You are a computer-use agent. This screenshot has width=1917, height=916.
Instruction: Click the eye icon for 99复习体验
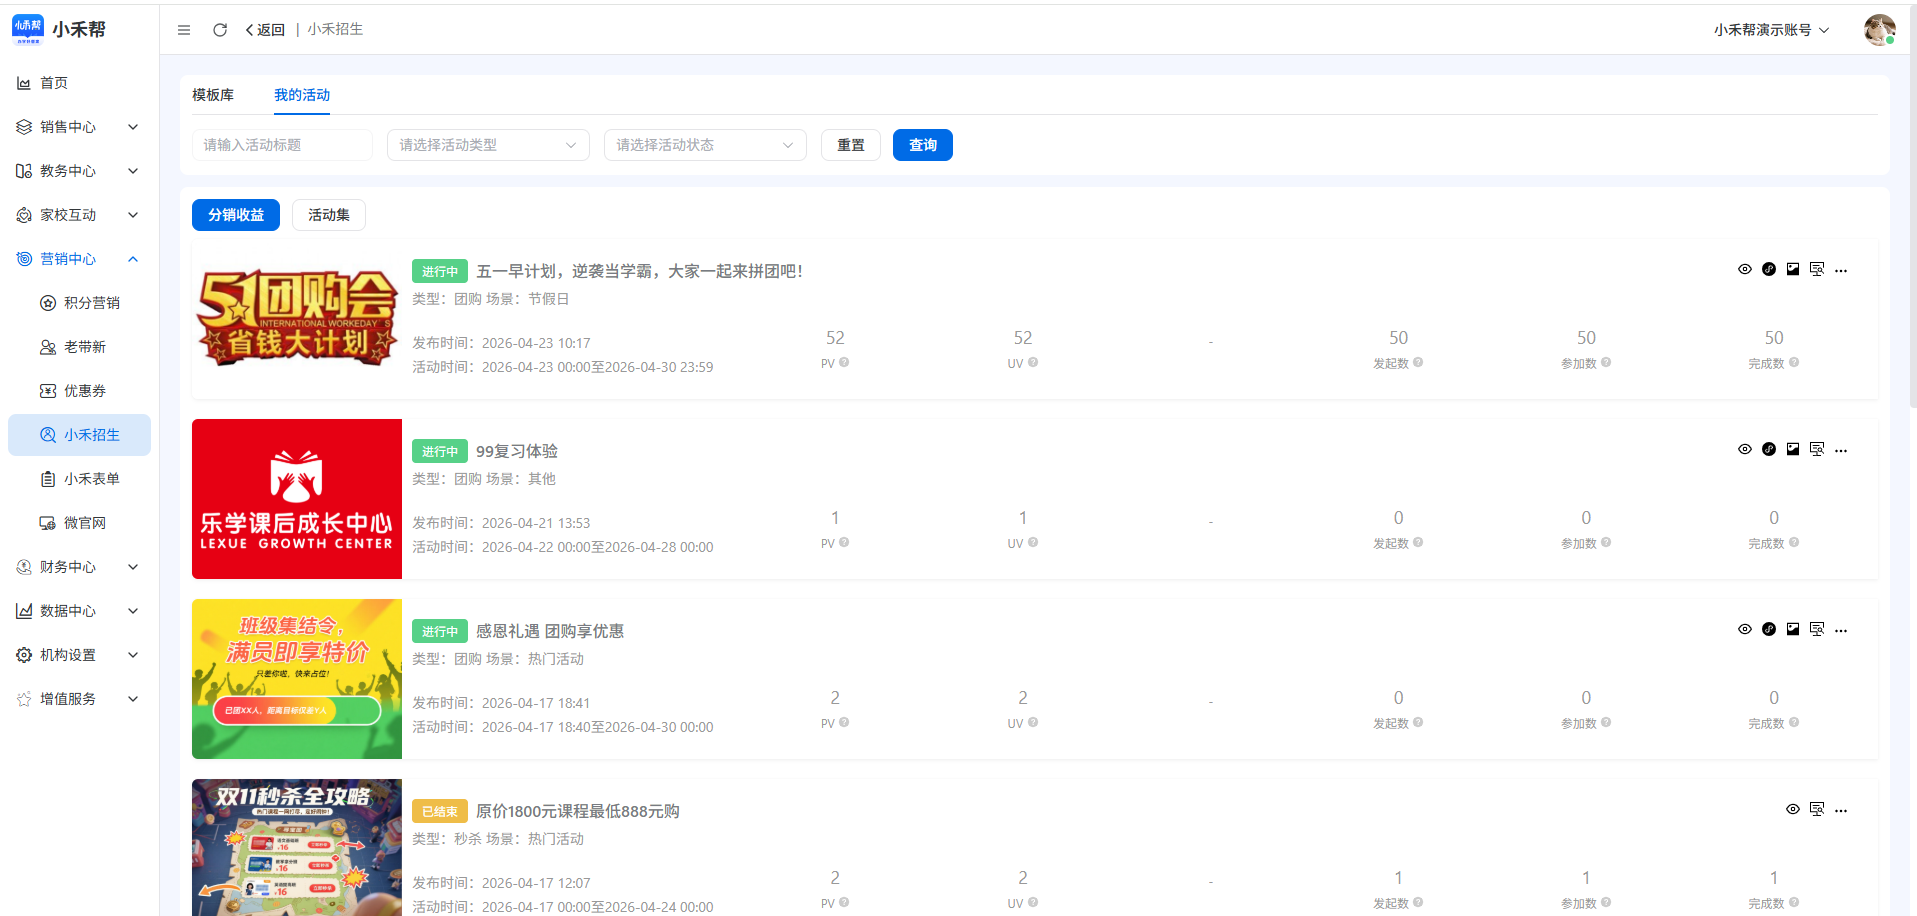pyautogui.click(x=1744, y=449)
